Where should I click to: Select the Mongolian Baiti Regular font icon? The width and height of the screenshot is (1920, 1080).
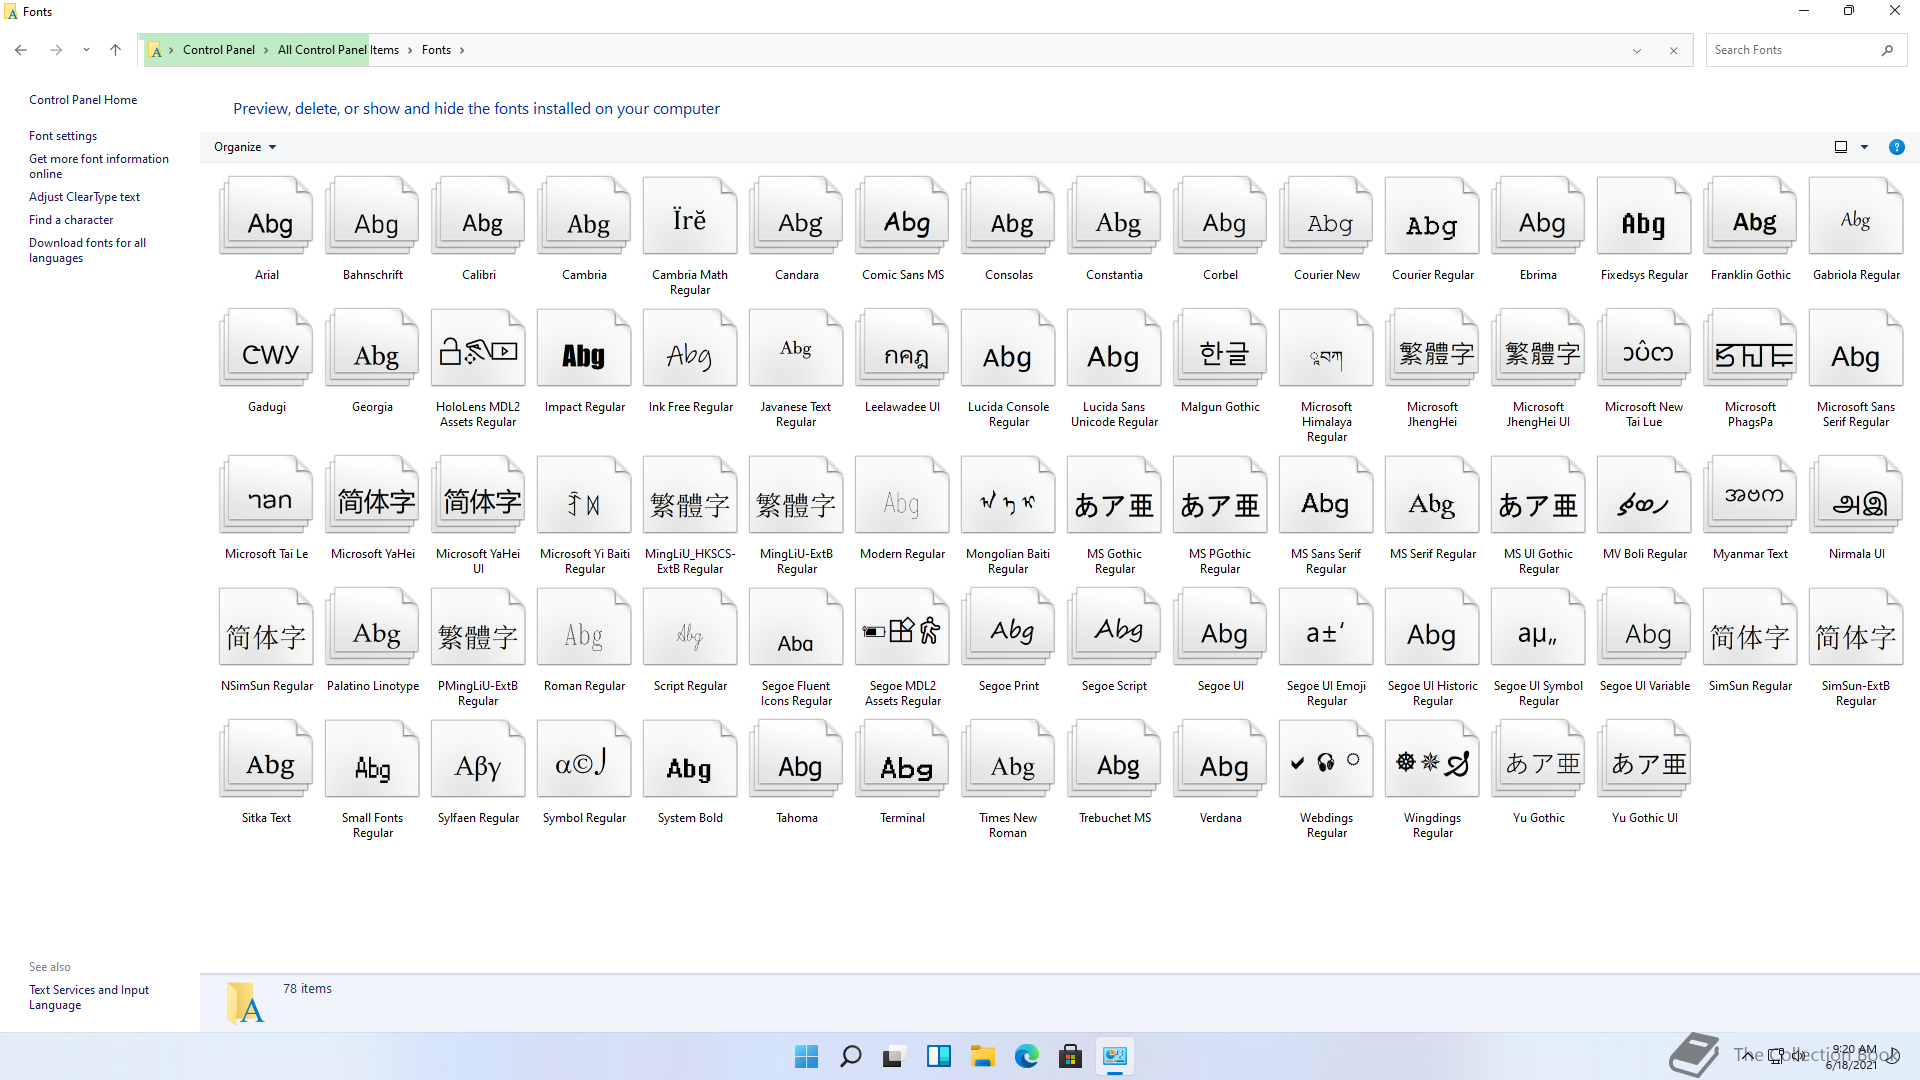point(1008,495)
